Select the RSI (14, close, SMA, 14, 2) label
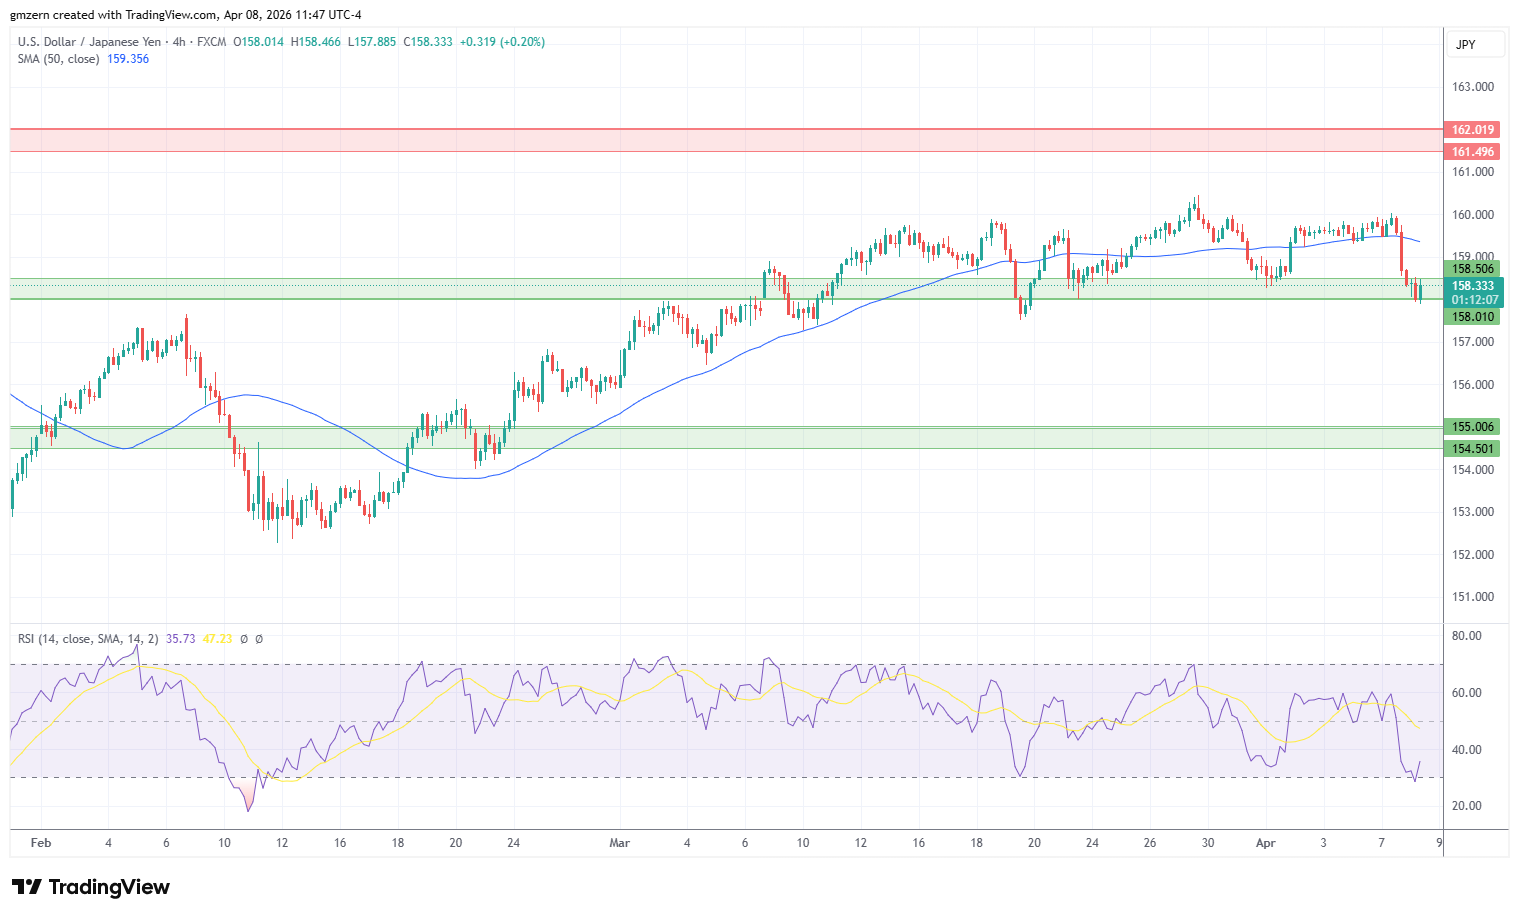The image size is (1519, 917). click(88, 639)
